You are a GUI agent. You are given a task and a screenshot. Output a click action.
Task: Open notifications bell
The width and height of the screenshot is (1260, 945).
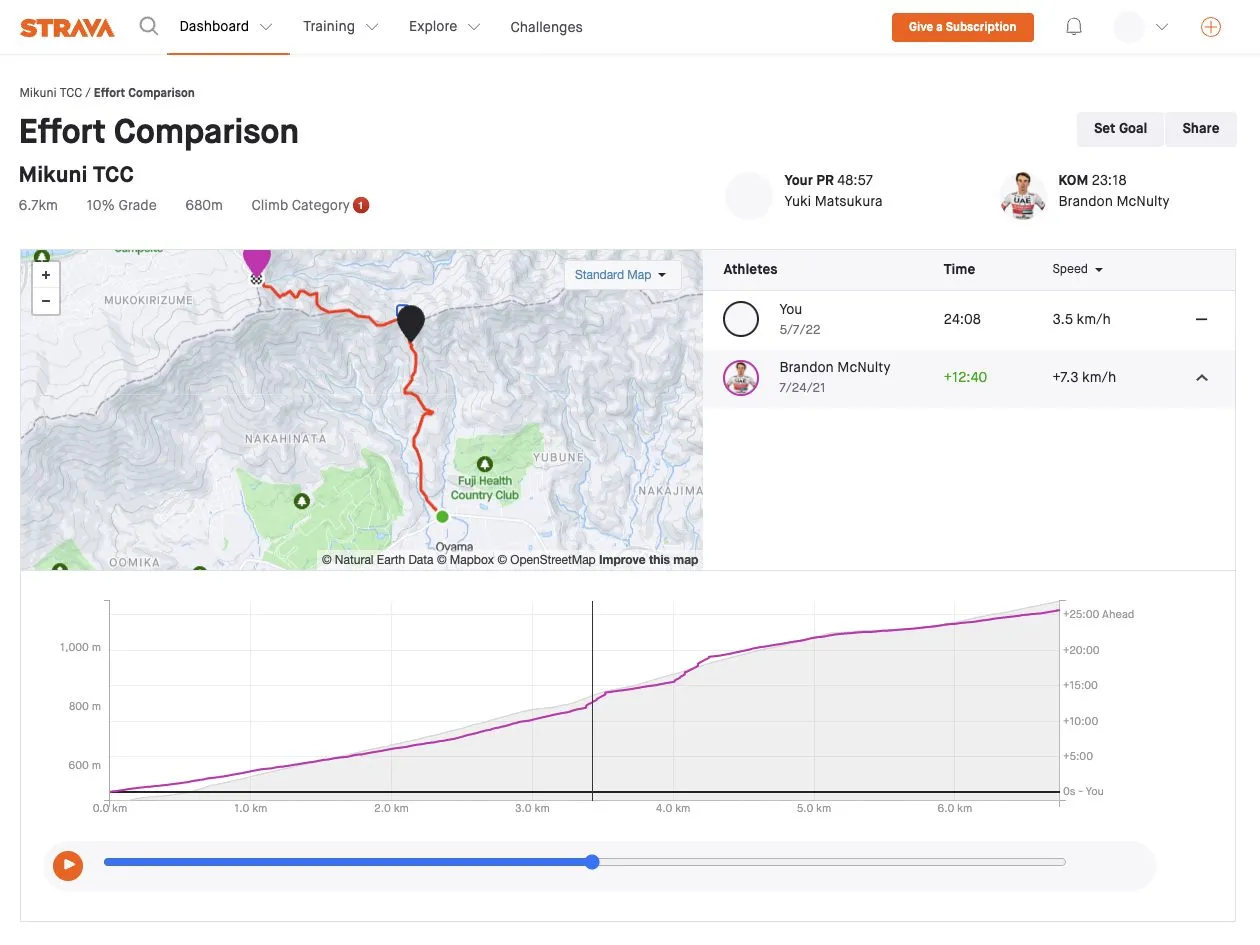pos(1074,27)
